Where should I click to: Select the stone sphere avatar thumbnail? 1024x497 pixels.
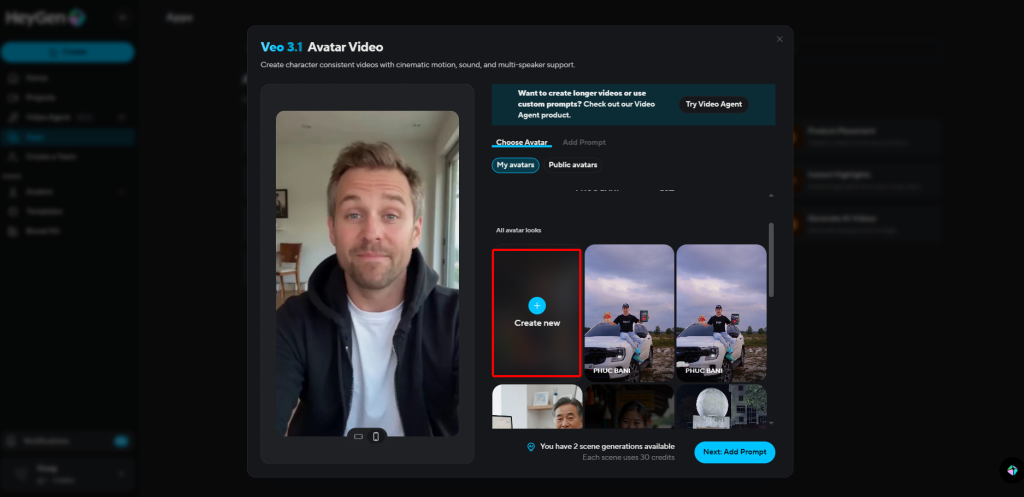721,406
